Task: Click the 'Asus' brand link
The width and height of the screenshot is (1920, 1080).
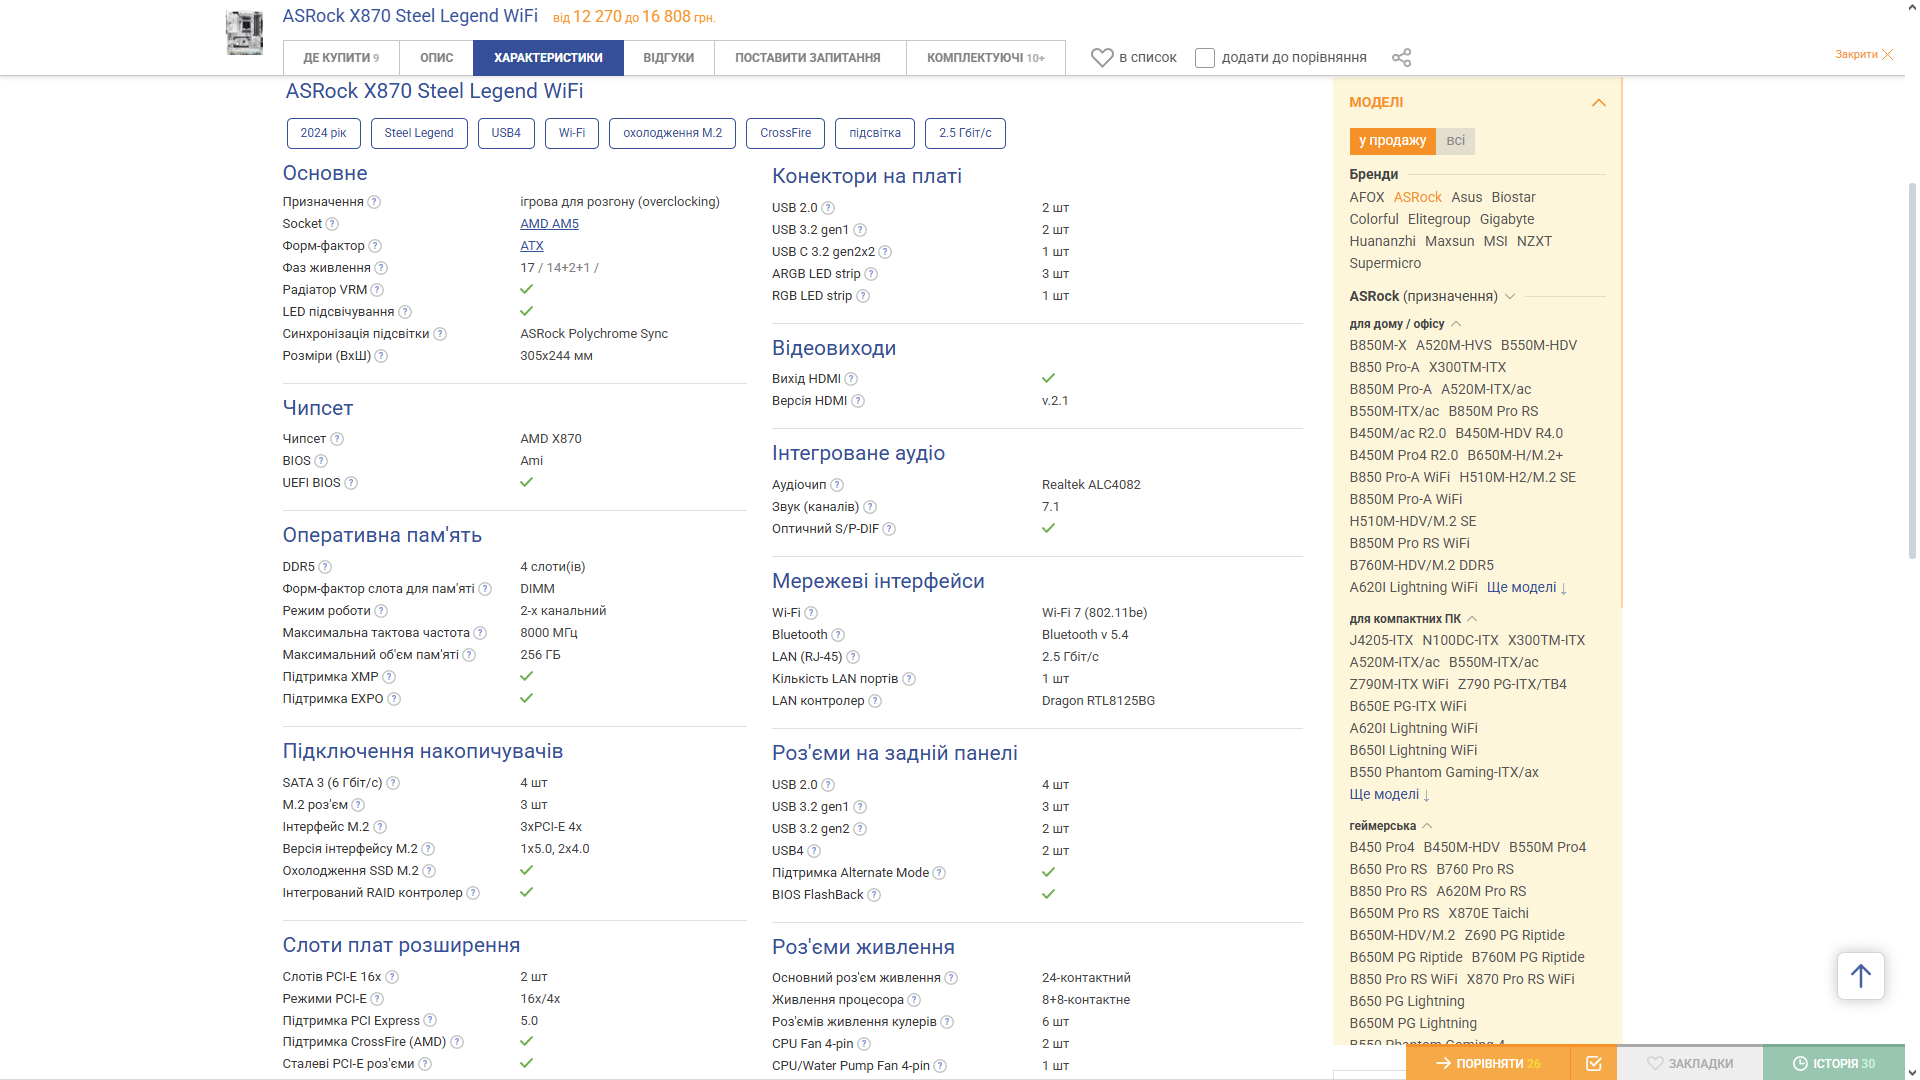Action: (1467, 198)
